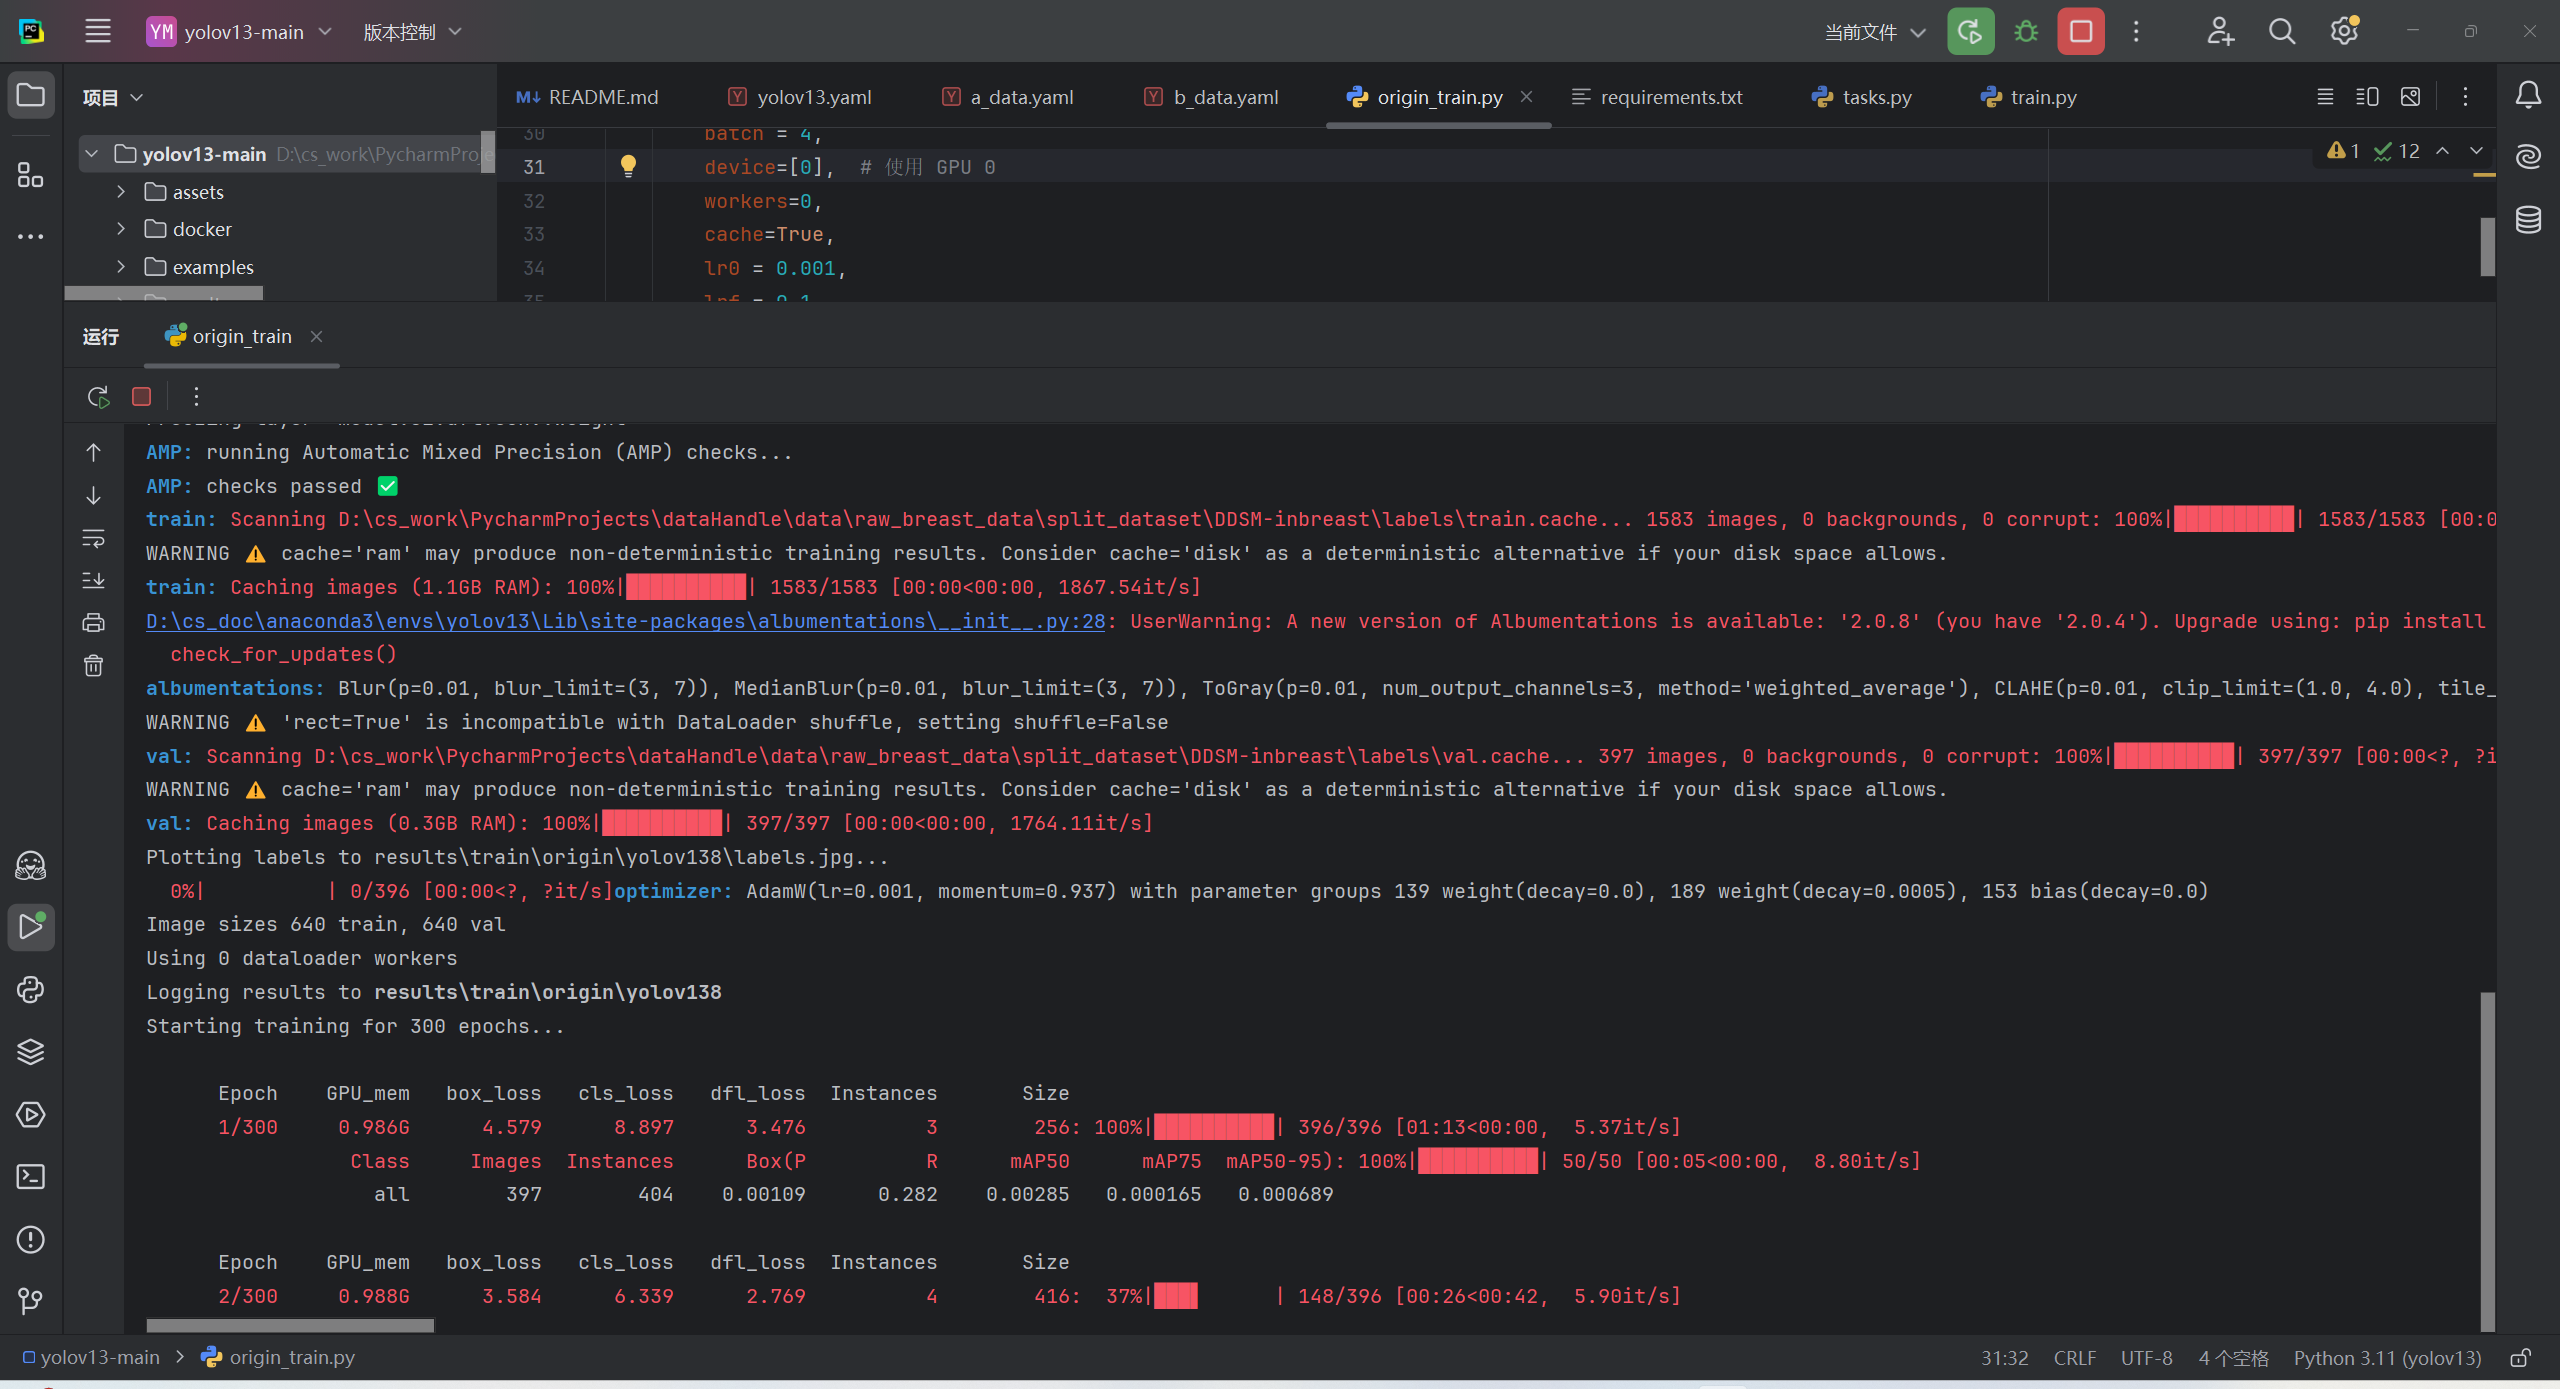Image resolution: width=2560 pixels, height=1389 pixels.
Task: Switch to a_data.yaml tab
Action: [x=1008, y=97]
